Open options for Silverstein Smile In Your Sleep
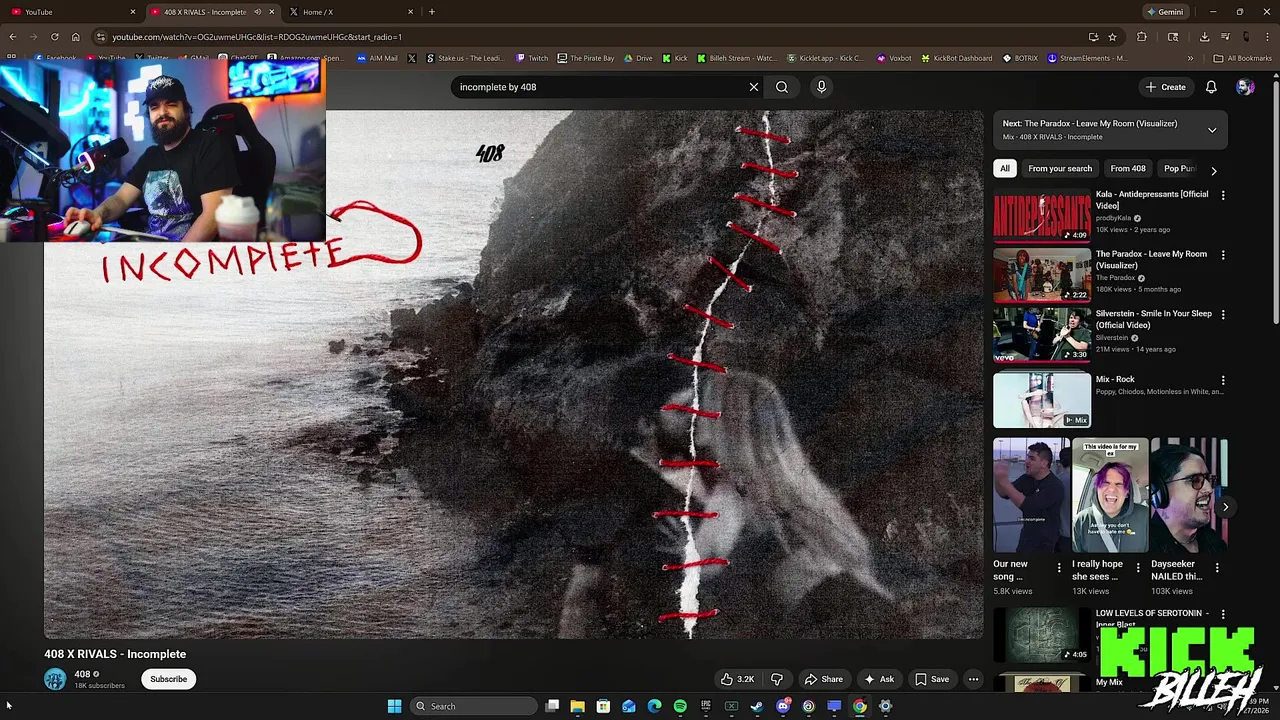Screen dimensions: 1280x720 click(1222, 316)
